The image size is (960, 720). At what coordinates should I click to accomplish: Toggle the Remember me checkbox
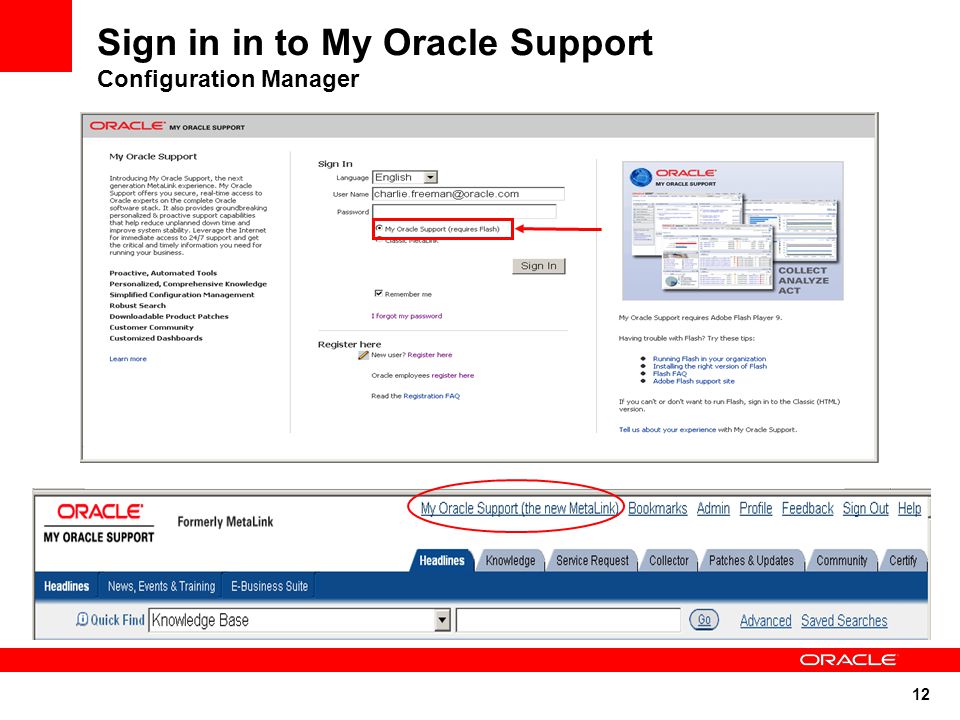pyautogui.click(x=378, y=294)
